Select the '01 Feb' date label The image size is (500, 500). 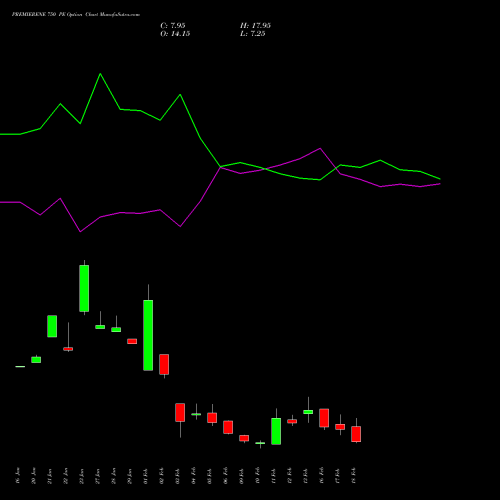pos(146,476)
